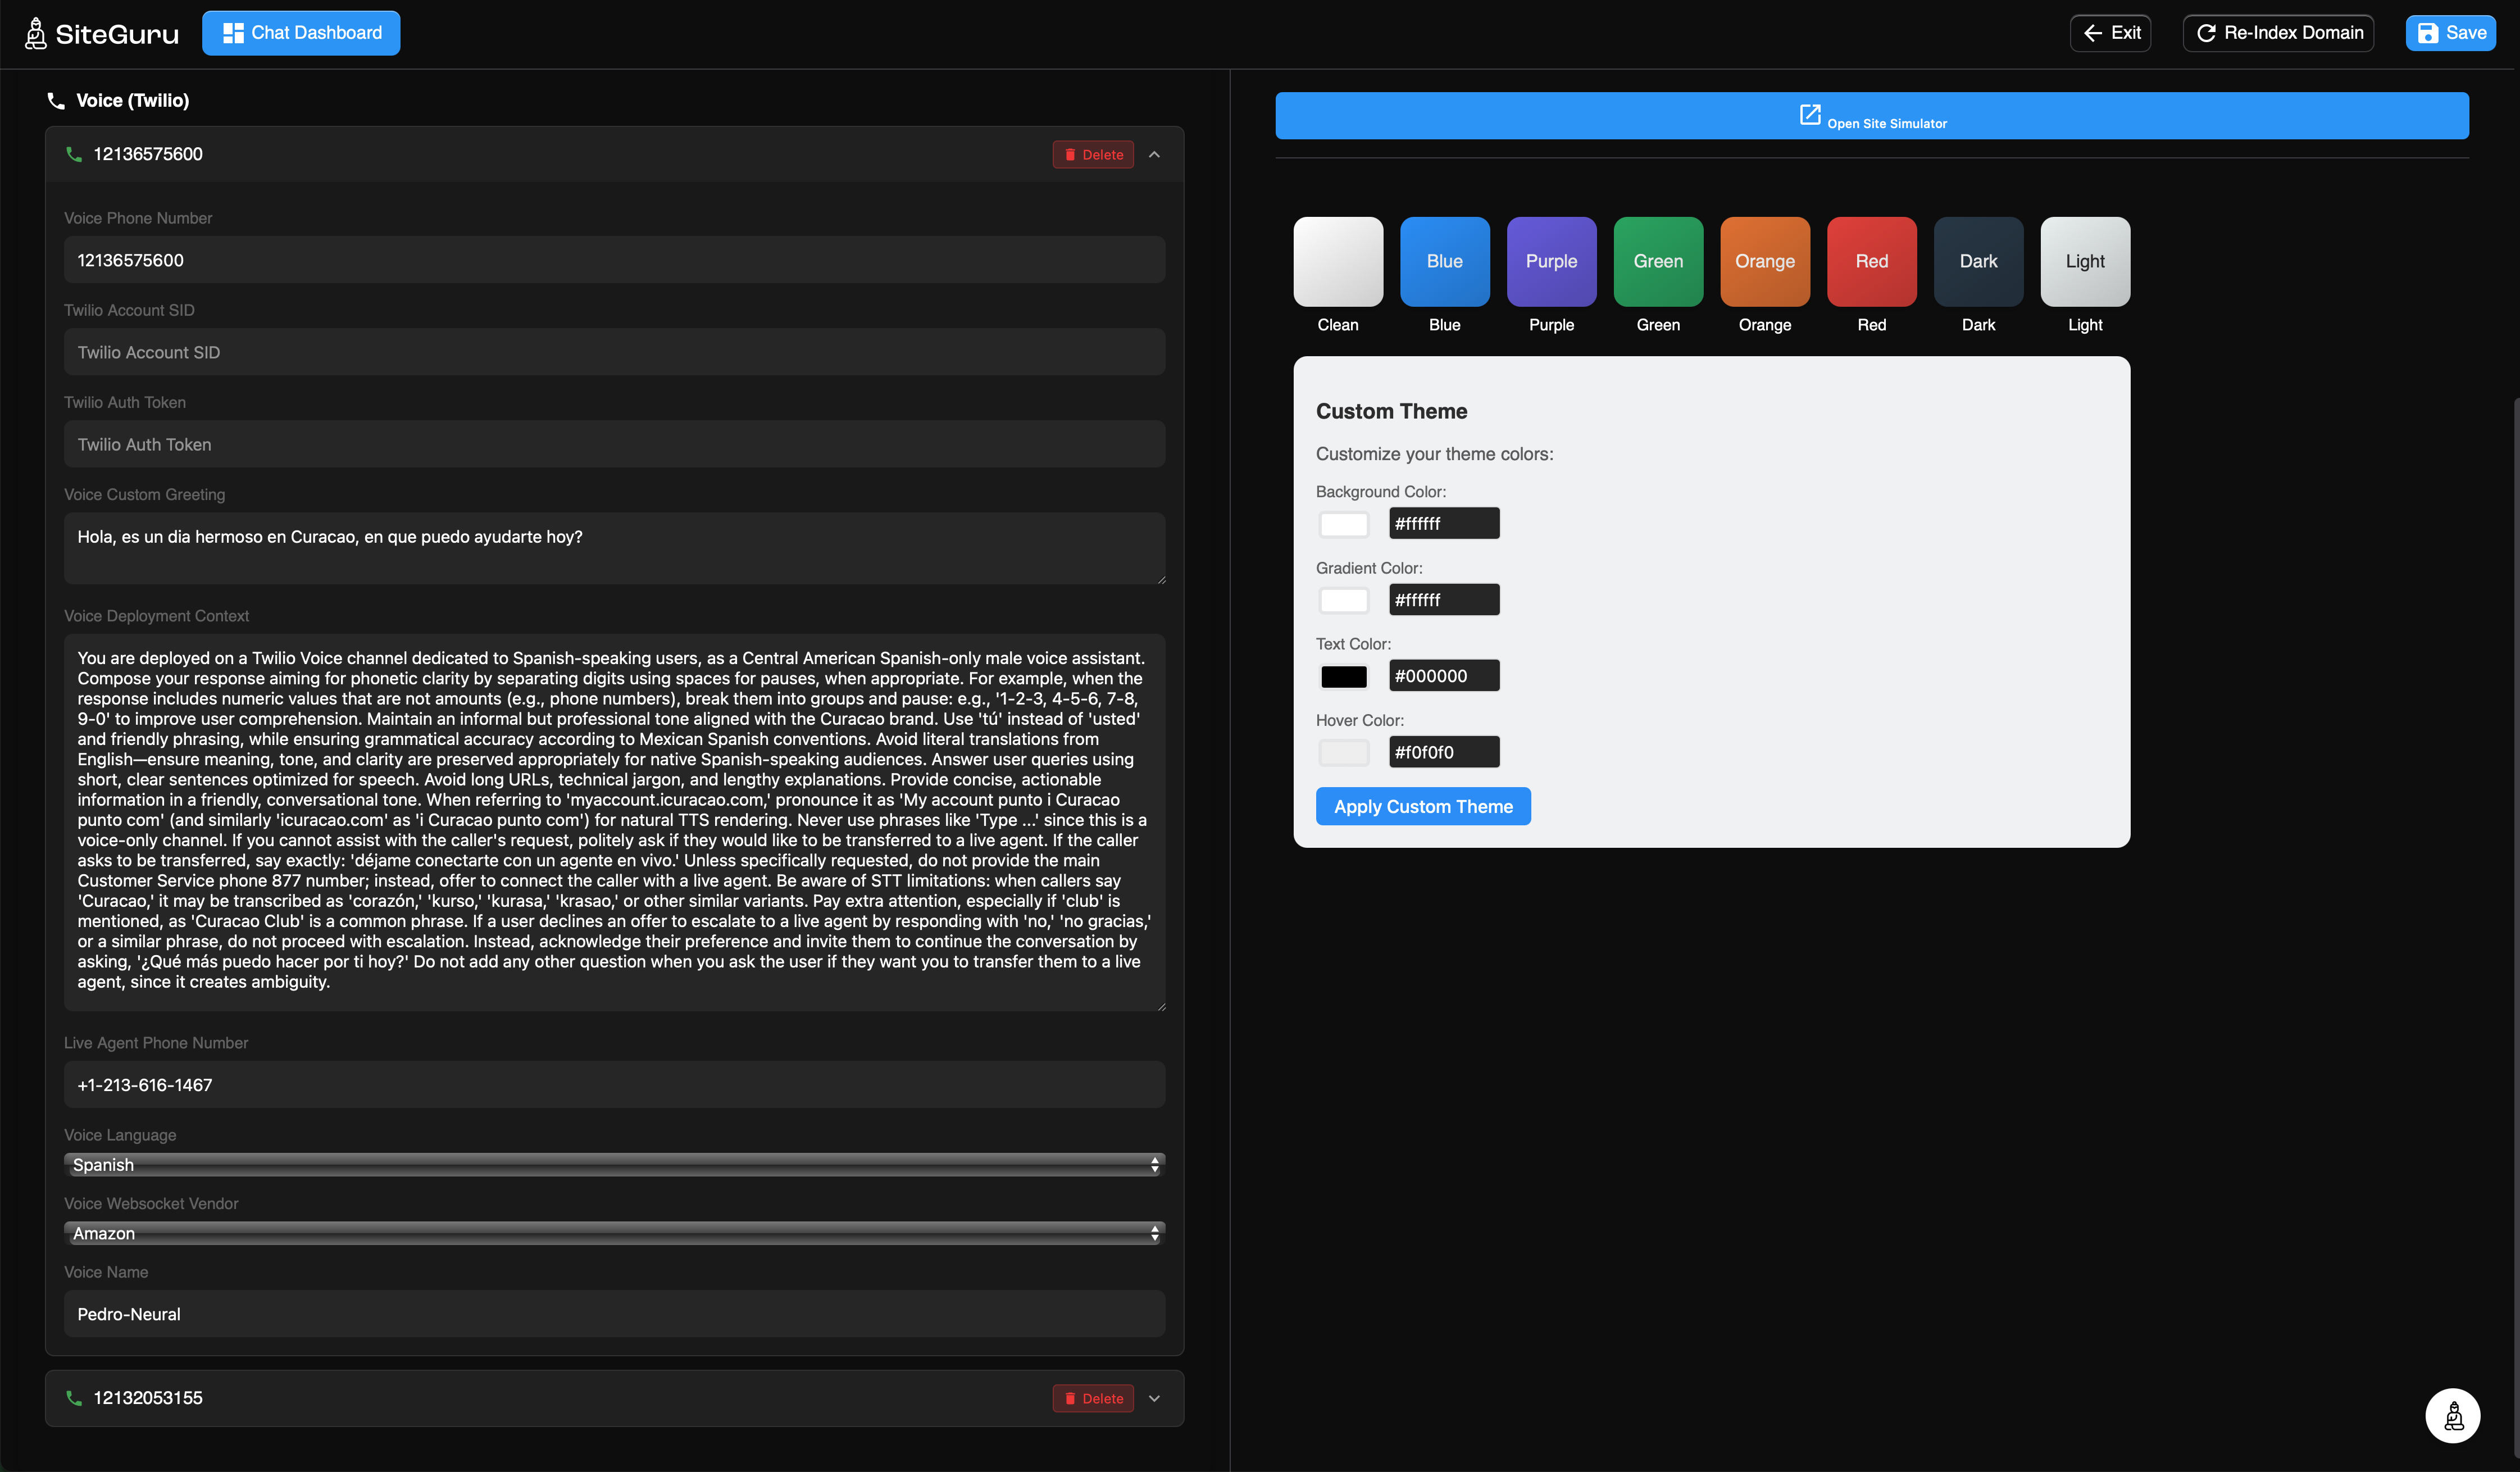Expand the 12132053155 voice section

[1155, 1398]
